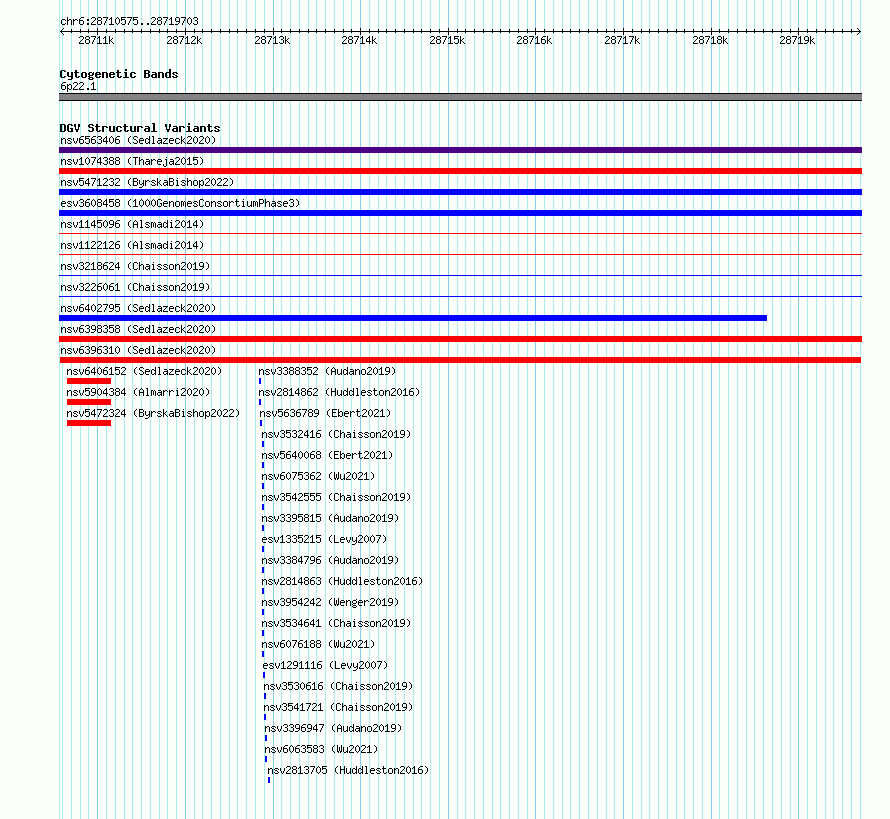Screen dimensions: 890x819
Task: Open nsv2814862 (Huddleston2016) label
Action: [x=339, y=392]
